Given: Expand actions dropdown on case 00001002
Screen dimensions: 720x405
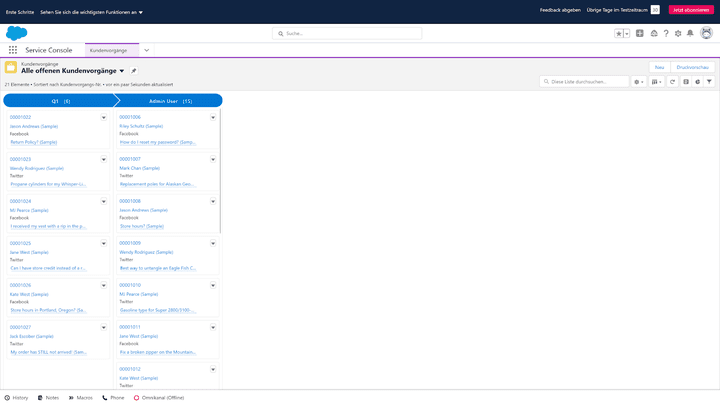Looking at the screenshot, I should tap(104, 118).
